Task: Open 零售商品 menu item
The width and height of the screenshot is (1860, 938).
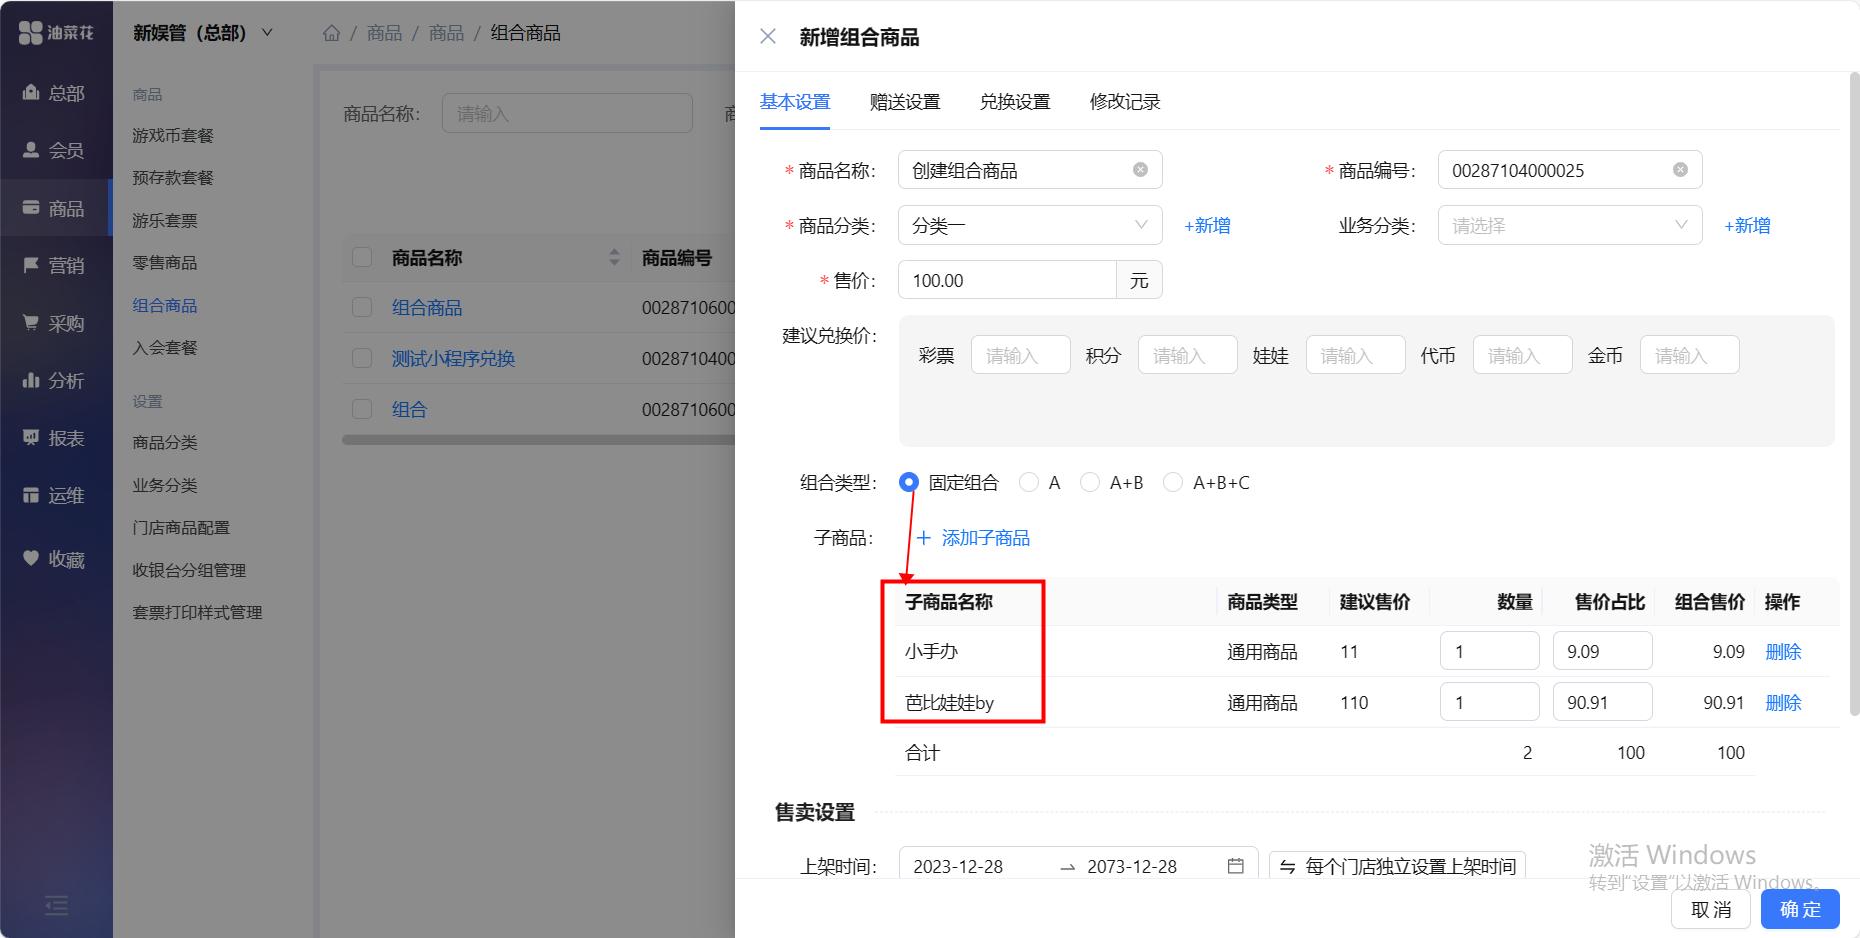Action: [x=165, y=262]
